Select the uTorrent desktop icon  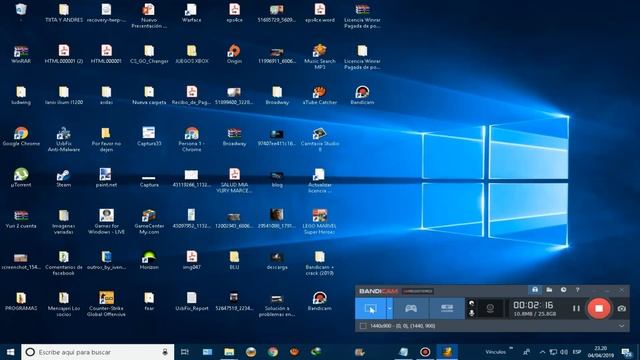[x=21, y=178]
